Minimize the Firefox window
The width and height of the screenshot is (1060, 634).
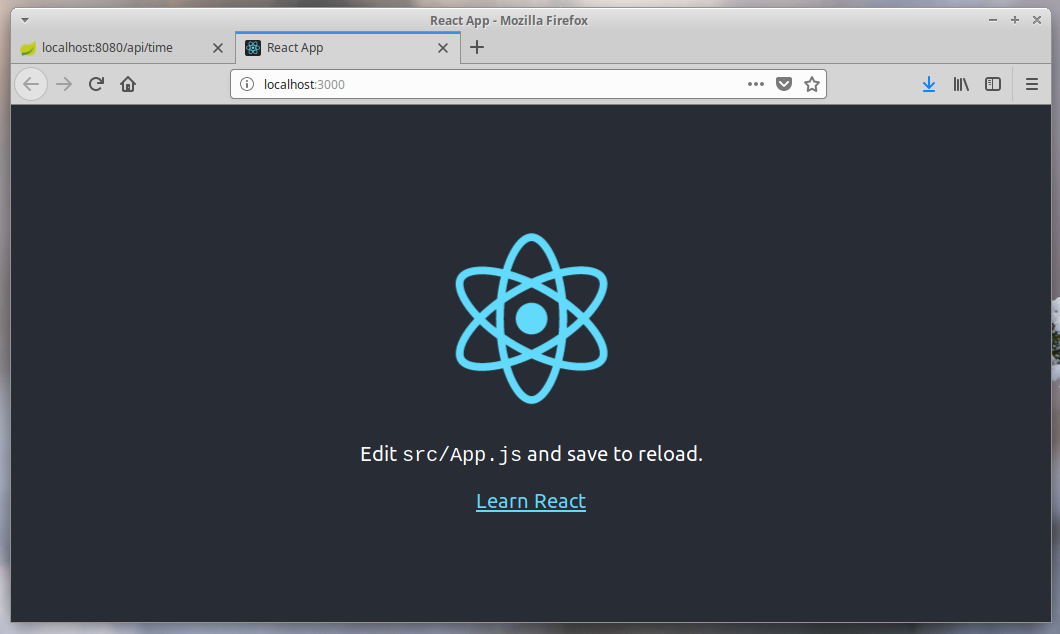click(992, 20)
